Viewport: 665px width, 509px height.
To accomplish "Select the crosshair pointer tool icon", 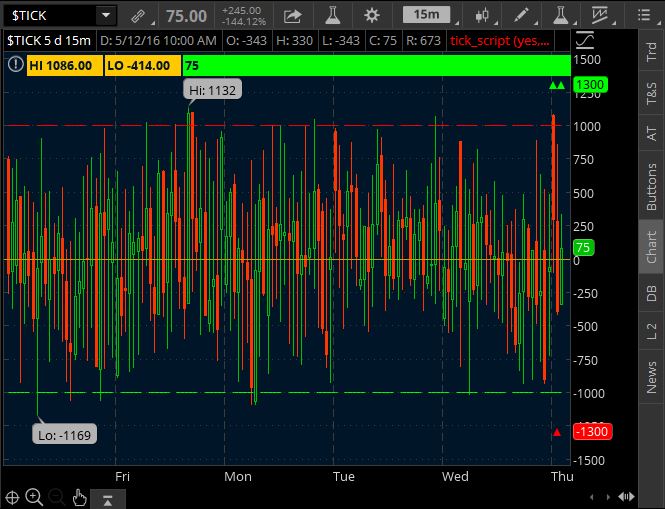I will (12, 498).
